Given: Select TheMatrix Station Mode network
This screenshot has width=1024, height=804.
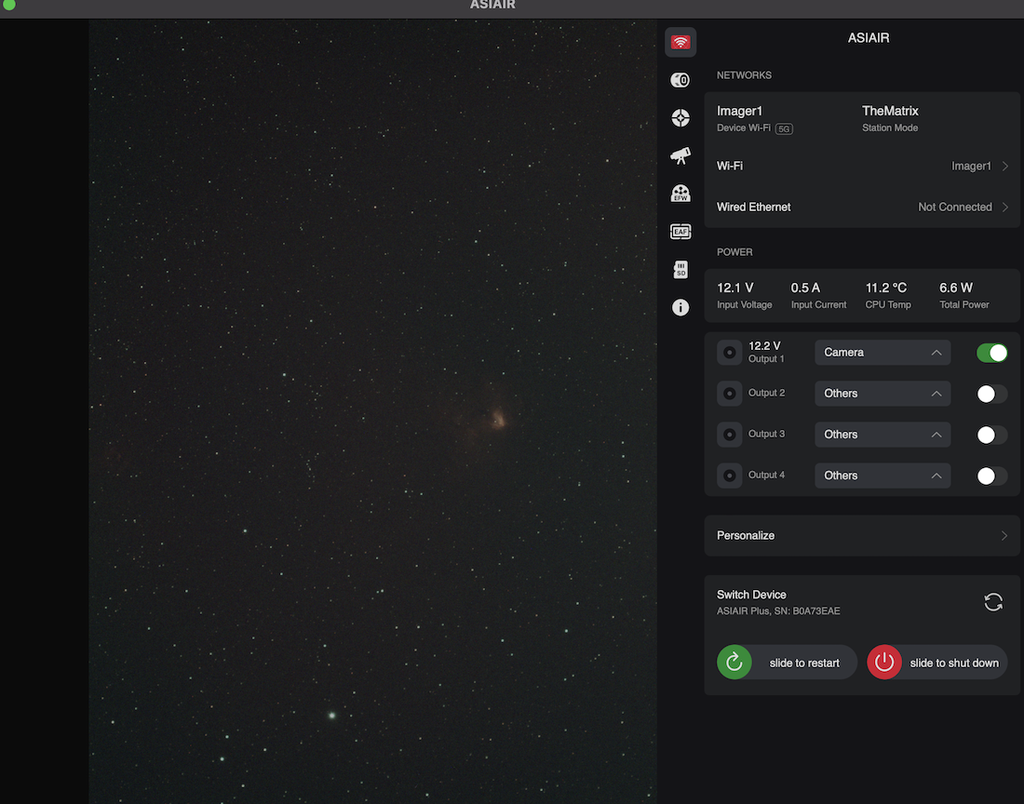Looking at the screenshot, I should [890, 118].
